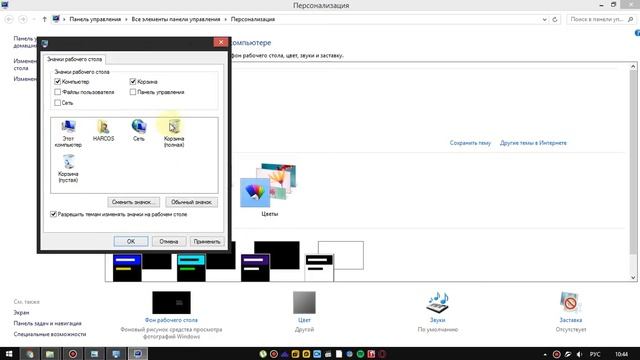640x360 pixels.
Task: Select the Сеть globe icon in icon list
Action: pos(139,130)
